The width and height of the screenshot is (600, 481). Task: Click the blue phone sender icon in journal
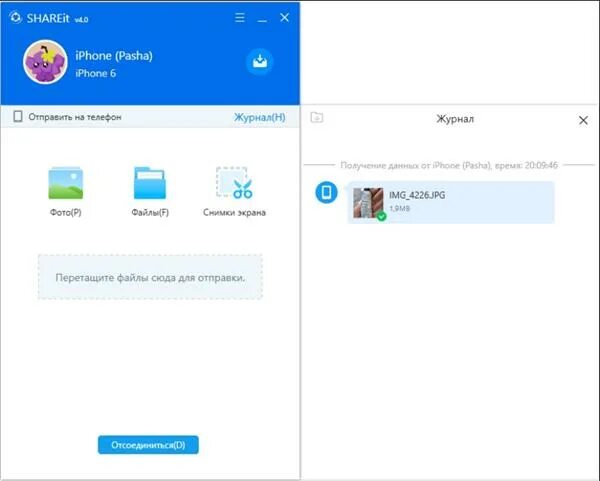326,192
